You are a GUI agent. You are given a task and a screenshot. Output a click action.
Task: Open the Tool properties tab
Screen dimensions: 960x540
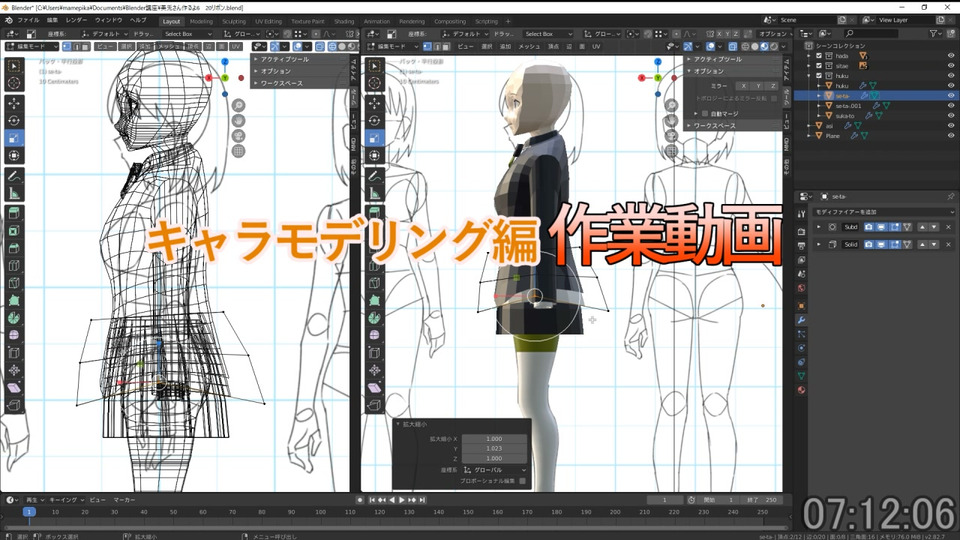pos(801,214)
